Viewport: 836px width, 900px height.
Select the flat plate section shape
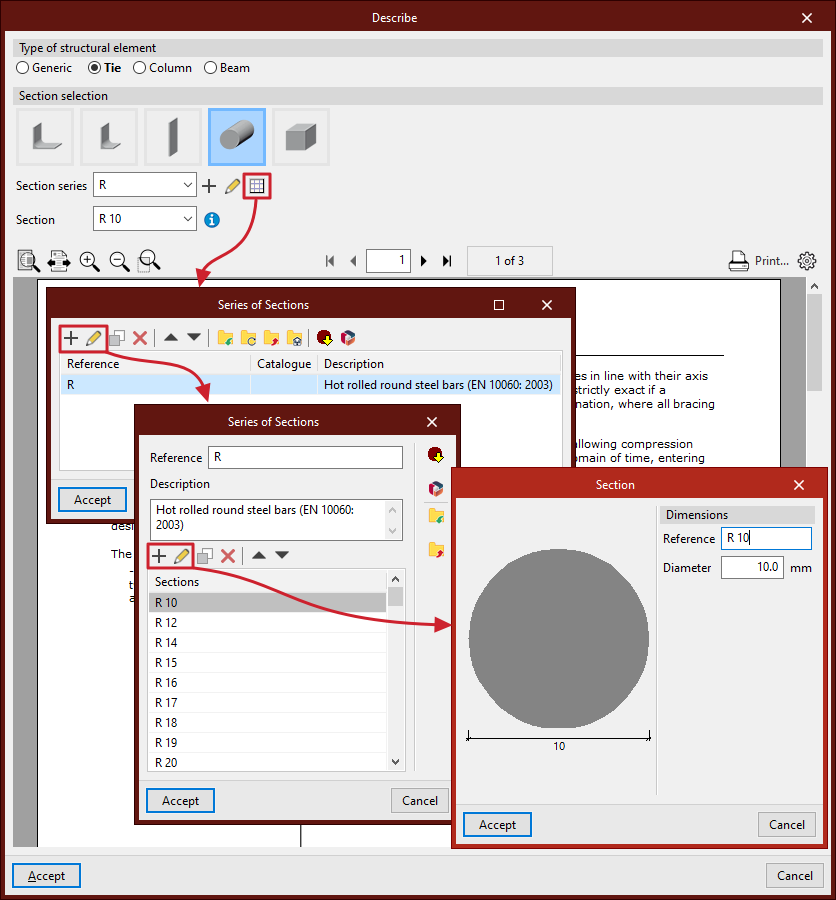coord(173,137)
